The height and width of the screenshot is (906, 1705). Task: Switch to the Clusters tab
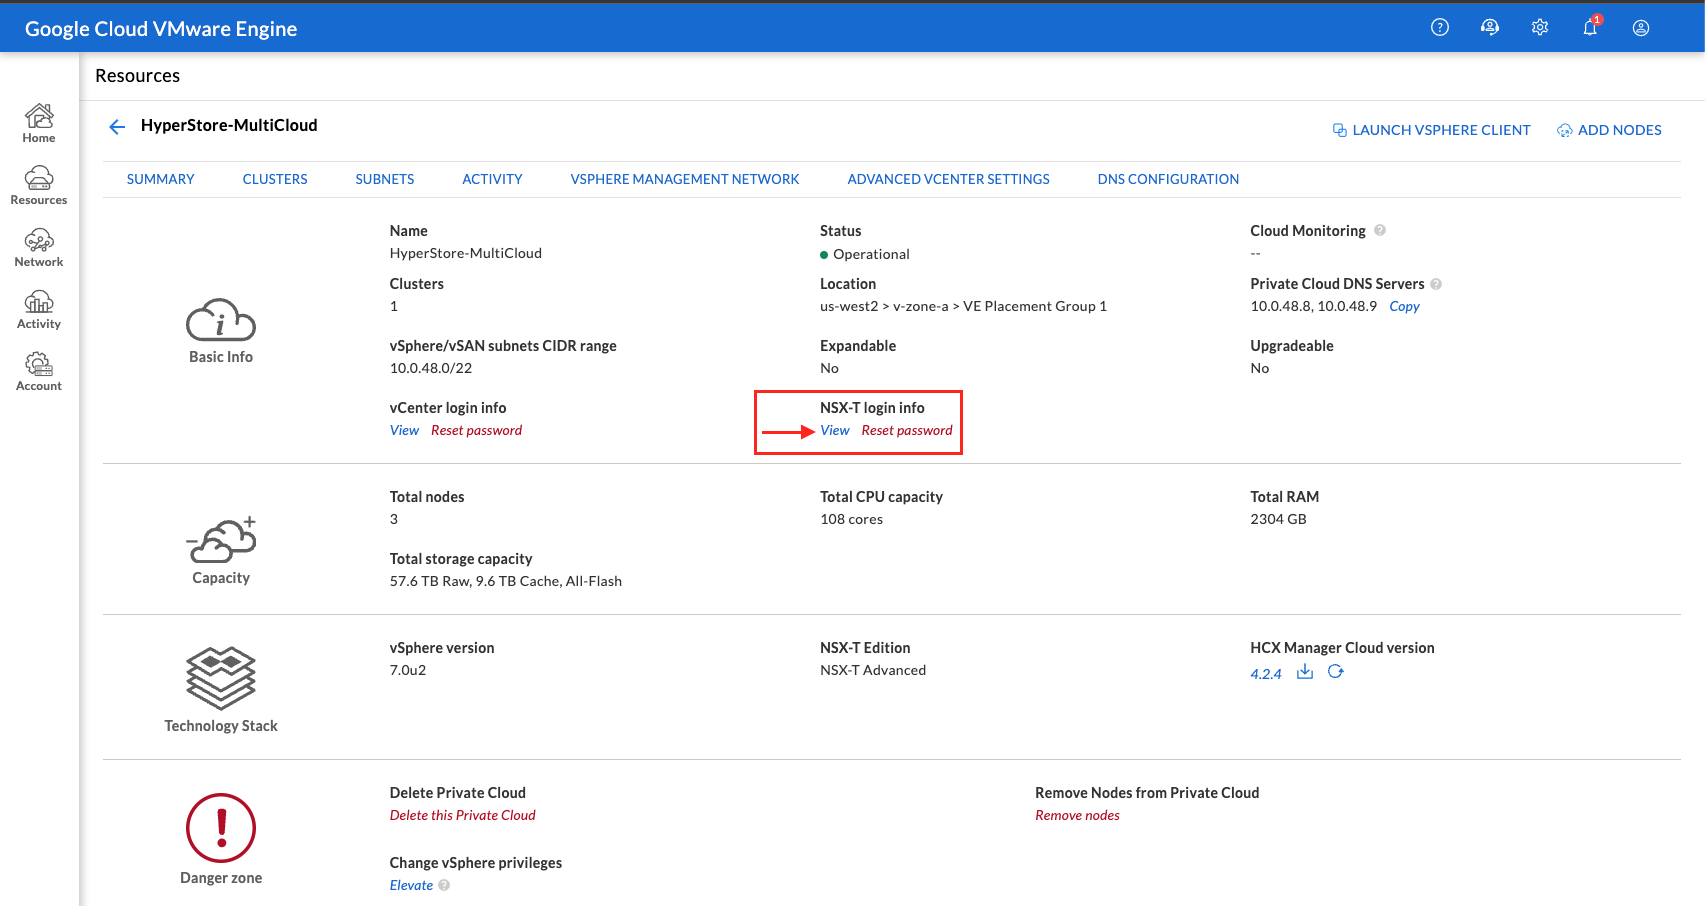pyautogui.click(x=275, y=179)
